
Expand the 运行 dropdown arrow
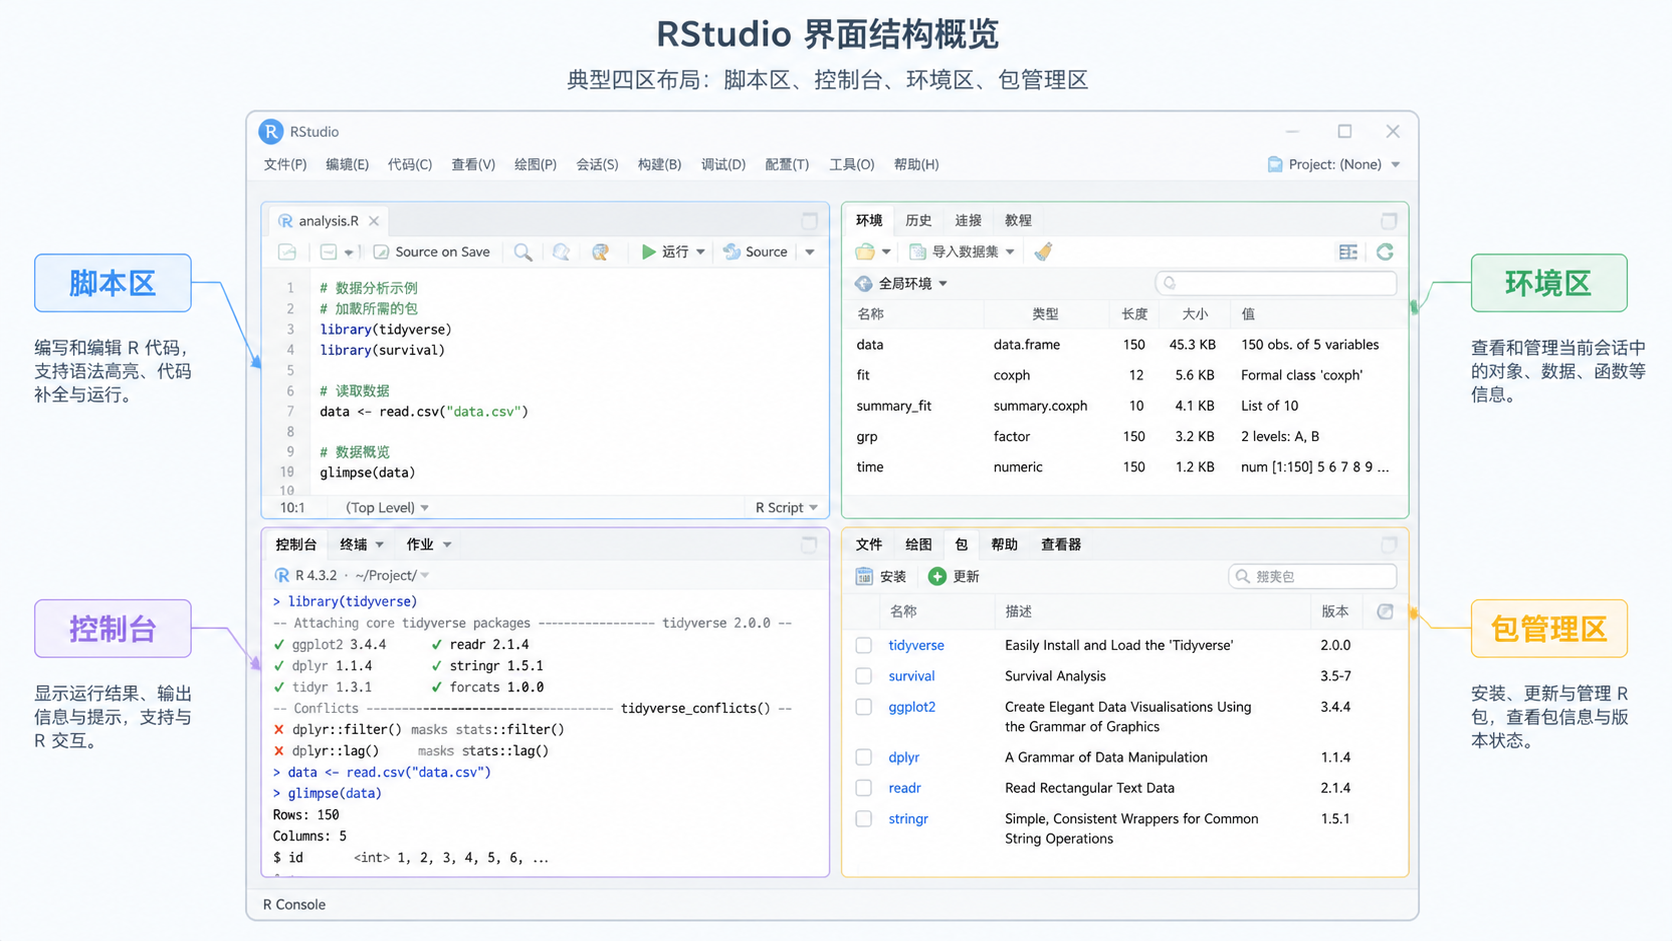pyautogui.click(x=701, y=252)
